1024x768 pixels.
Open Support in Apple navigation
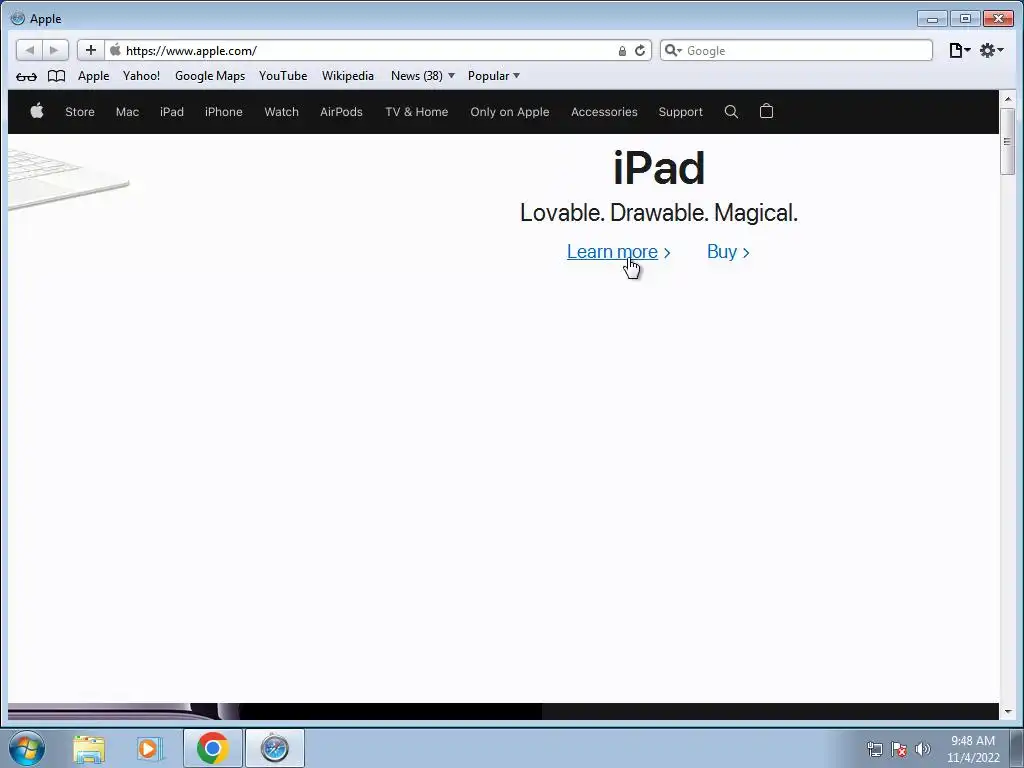tap(680, 112)
